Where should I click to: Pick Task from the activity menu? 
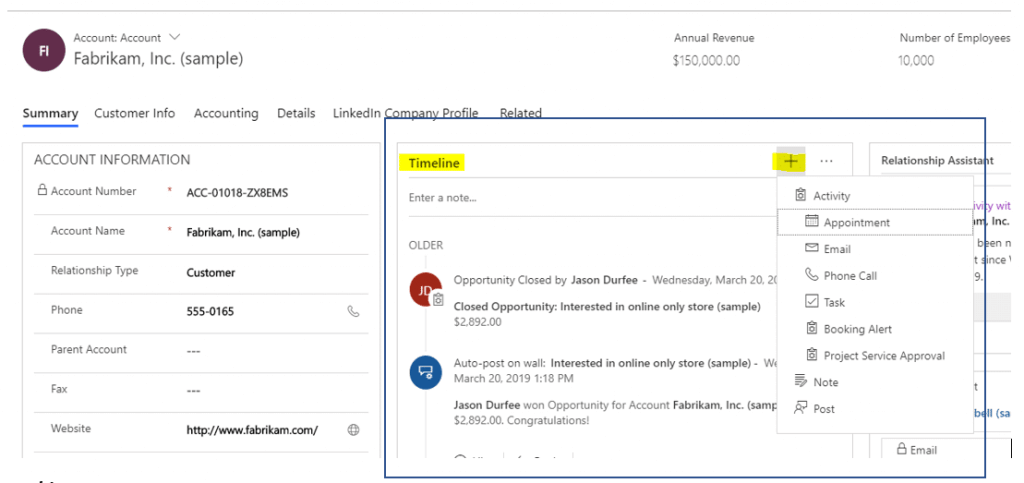(x=834, y=302)
